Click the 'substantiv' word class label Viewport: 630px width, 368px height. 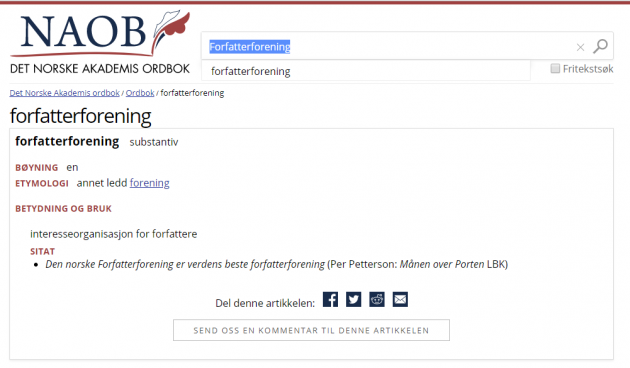click(154, 142)
